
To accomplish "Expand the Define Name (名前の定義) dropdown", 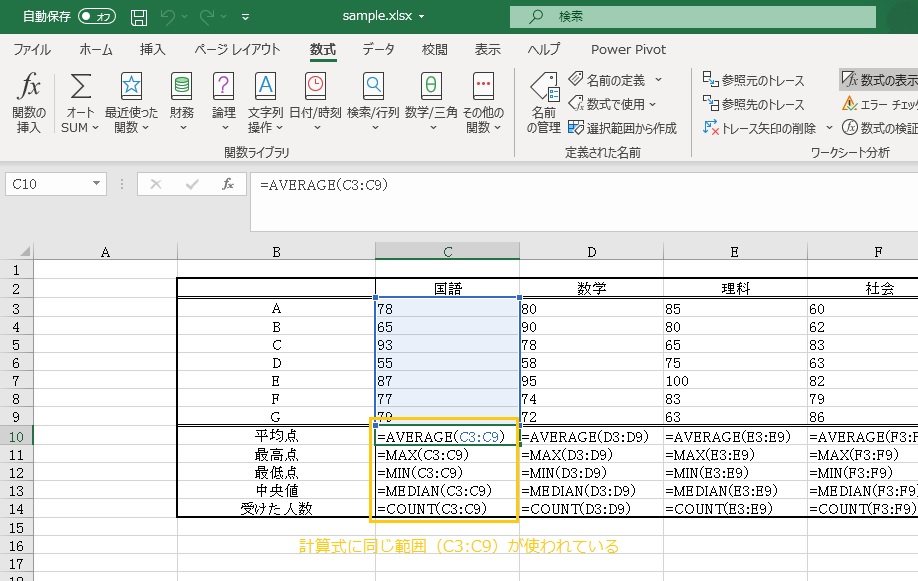I will click(658, 80).
